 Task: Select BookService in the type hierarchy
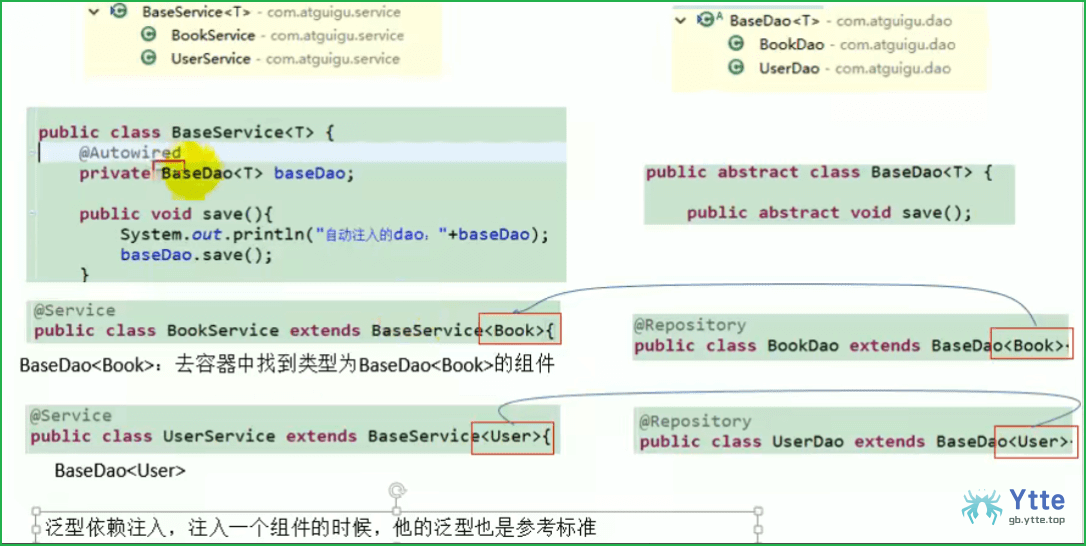(213, 35)
